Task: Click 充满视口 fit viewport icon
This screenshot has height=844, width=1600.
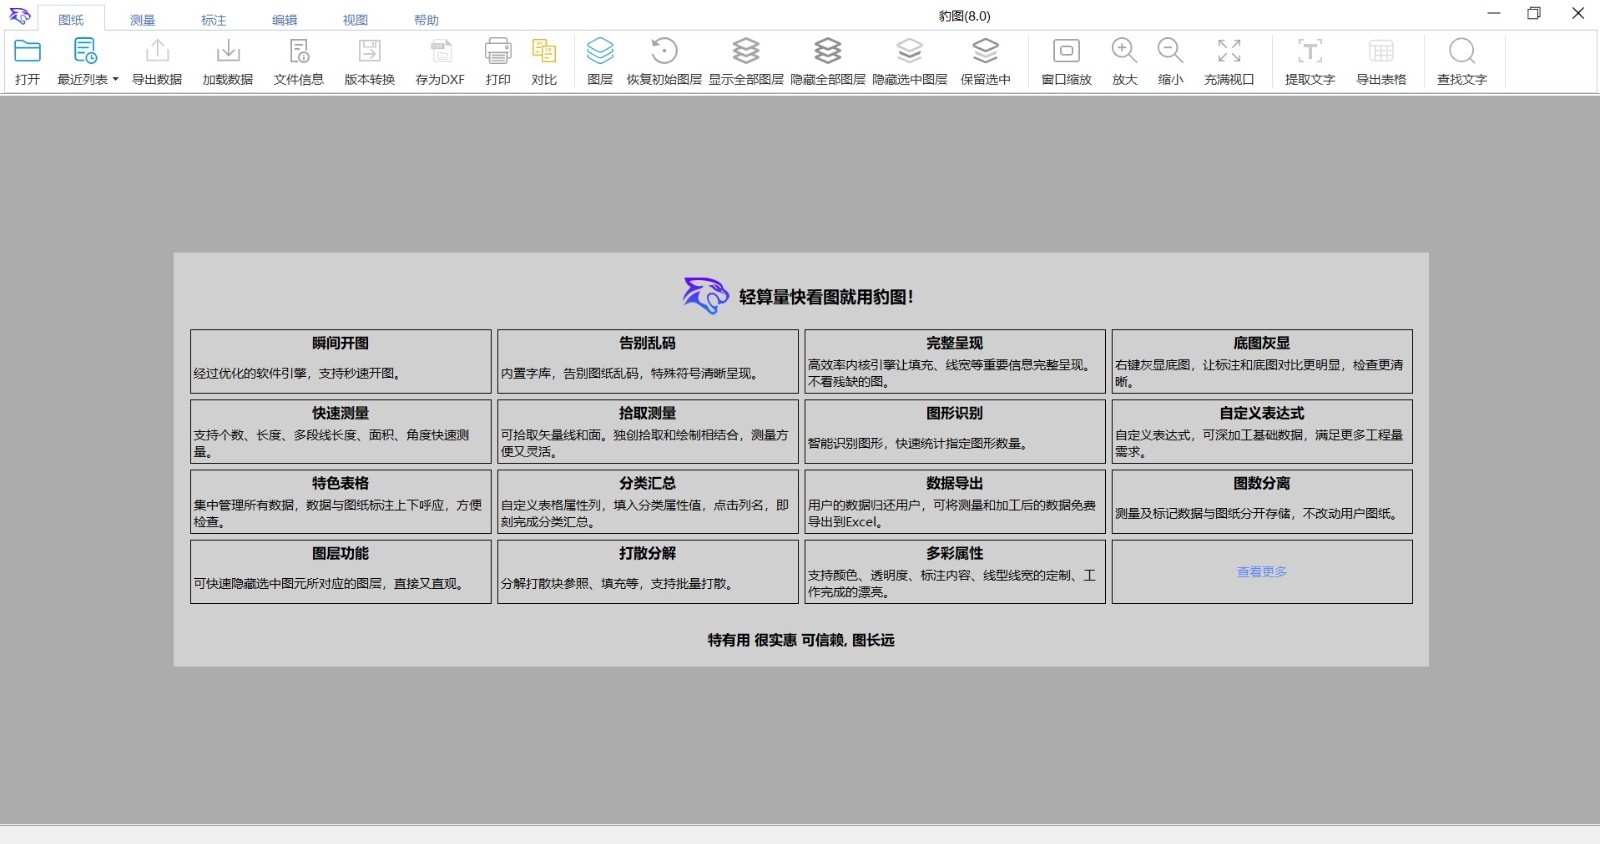Action: [x=1229, y=51]
